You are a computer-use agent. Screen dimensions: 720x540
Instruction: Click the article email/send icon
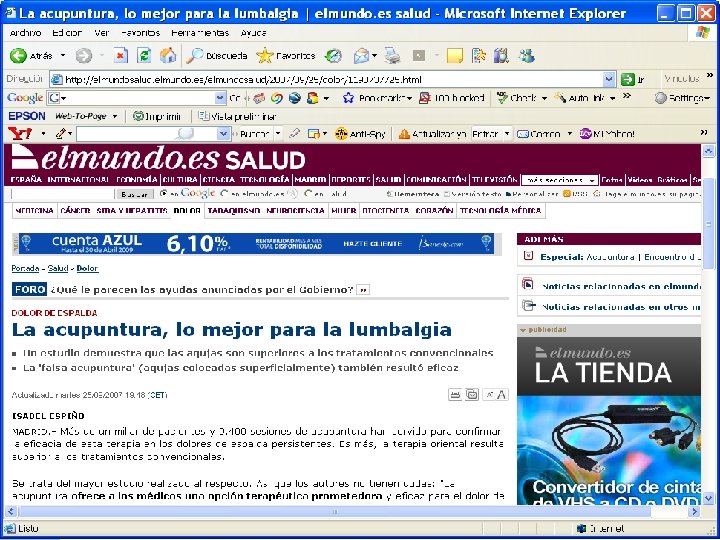(472, 394)
